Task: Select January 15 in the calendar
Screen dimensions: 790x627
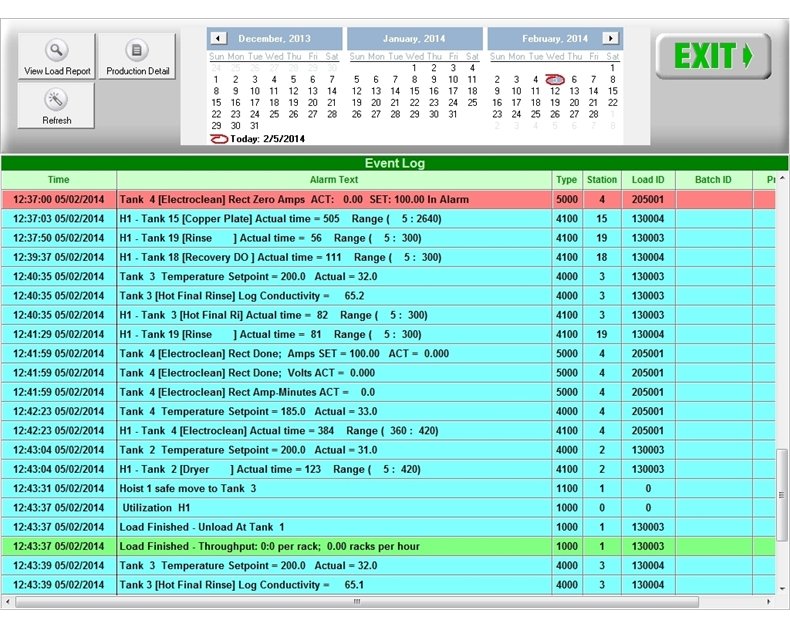Action: click(x=415, y=91)
